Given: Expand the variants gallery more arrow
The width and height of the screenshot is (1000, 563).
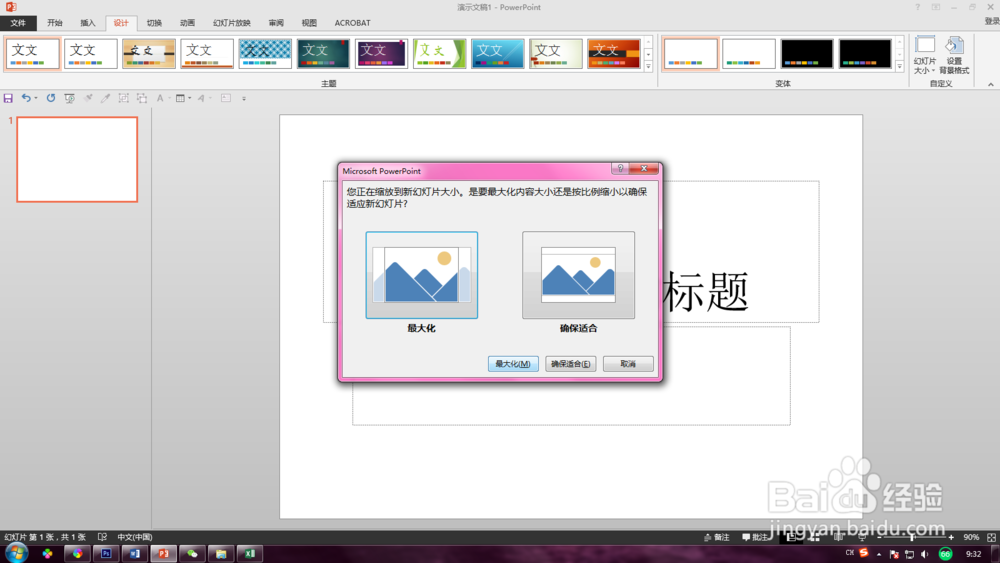Looking at the screenshot, I should point(900,66).
